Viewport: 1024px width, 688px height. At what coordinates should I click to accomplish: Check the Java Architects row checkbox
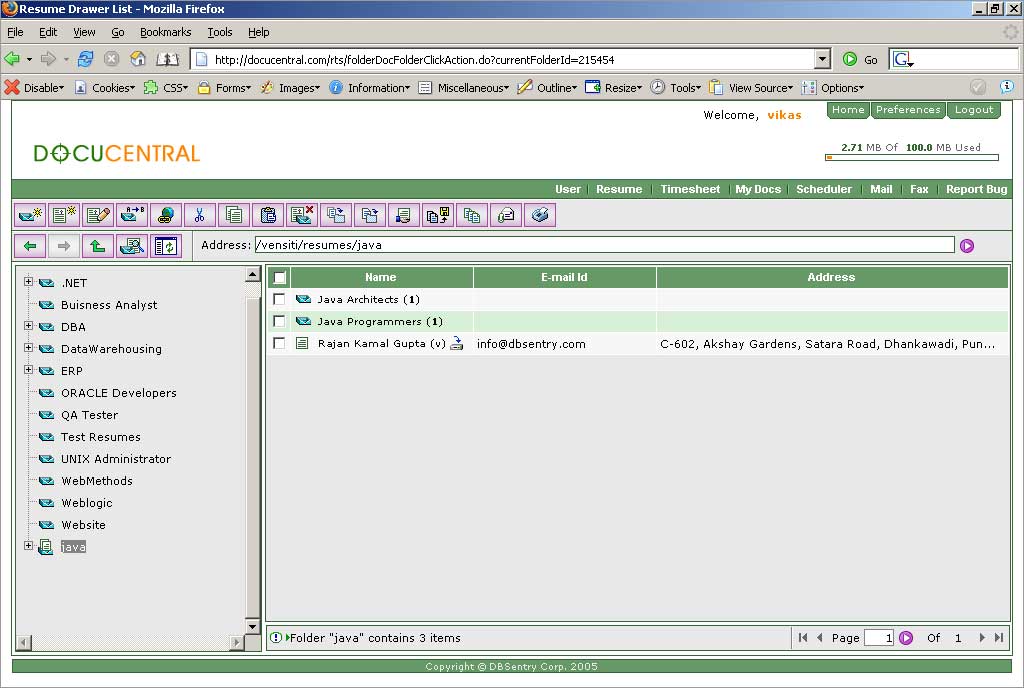279,299
